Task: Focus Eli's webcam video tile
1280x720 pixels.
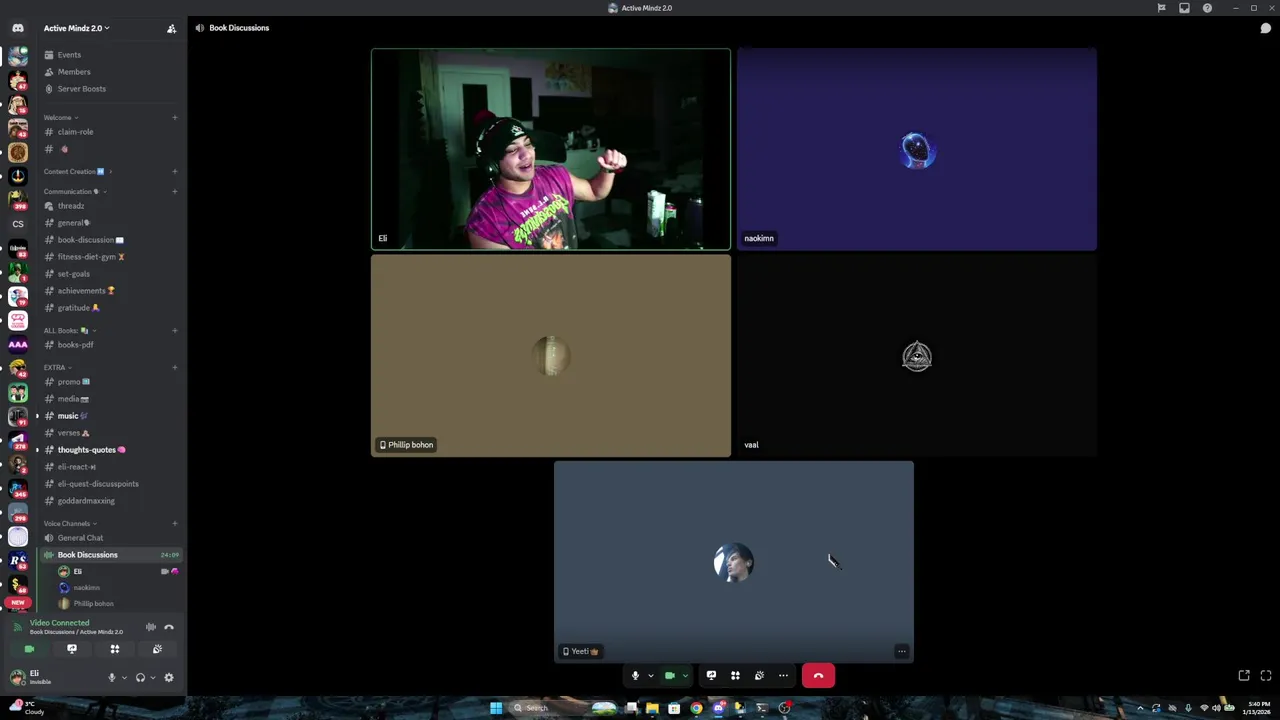Action: pos(551,149)
